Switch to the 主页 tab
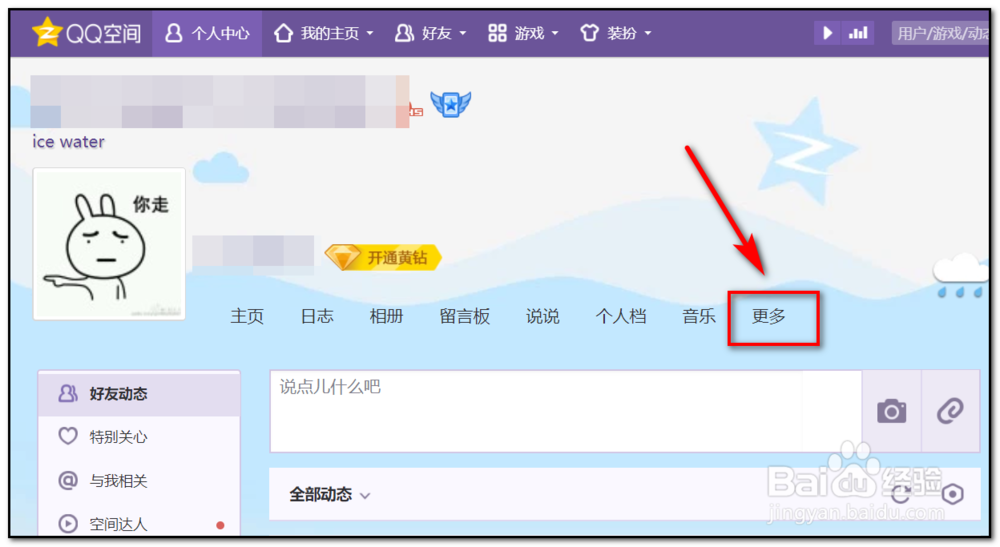The height and width of the screenshot is (547, 1000). 247,316
